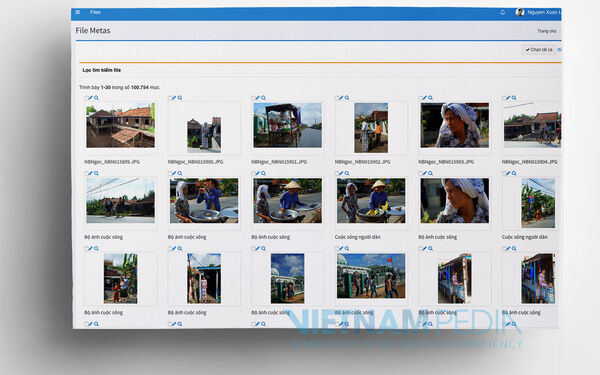Open the mosque with red flag thumbnail

(x=371, y=276)
